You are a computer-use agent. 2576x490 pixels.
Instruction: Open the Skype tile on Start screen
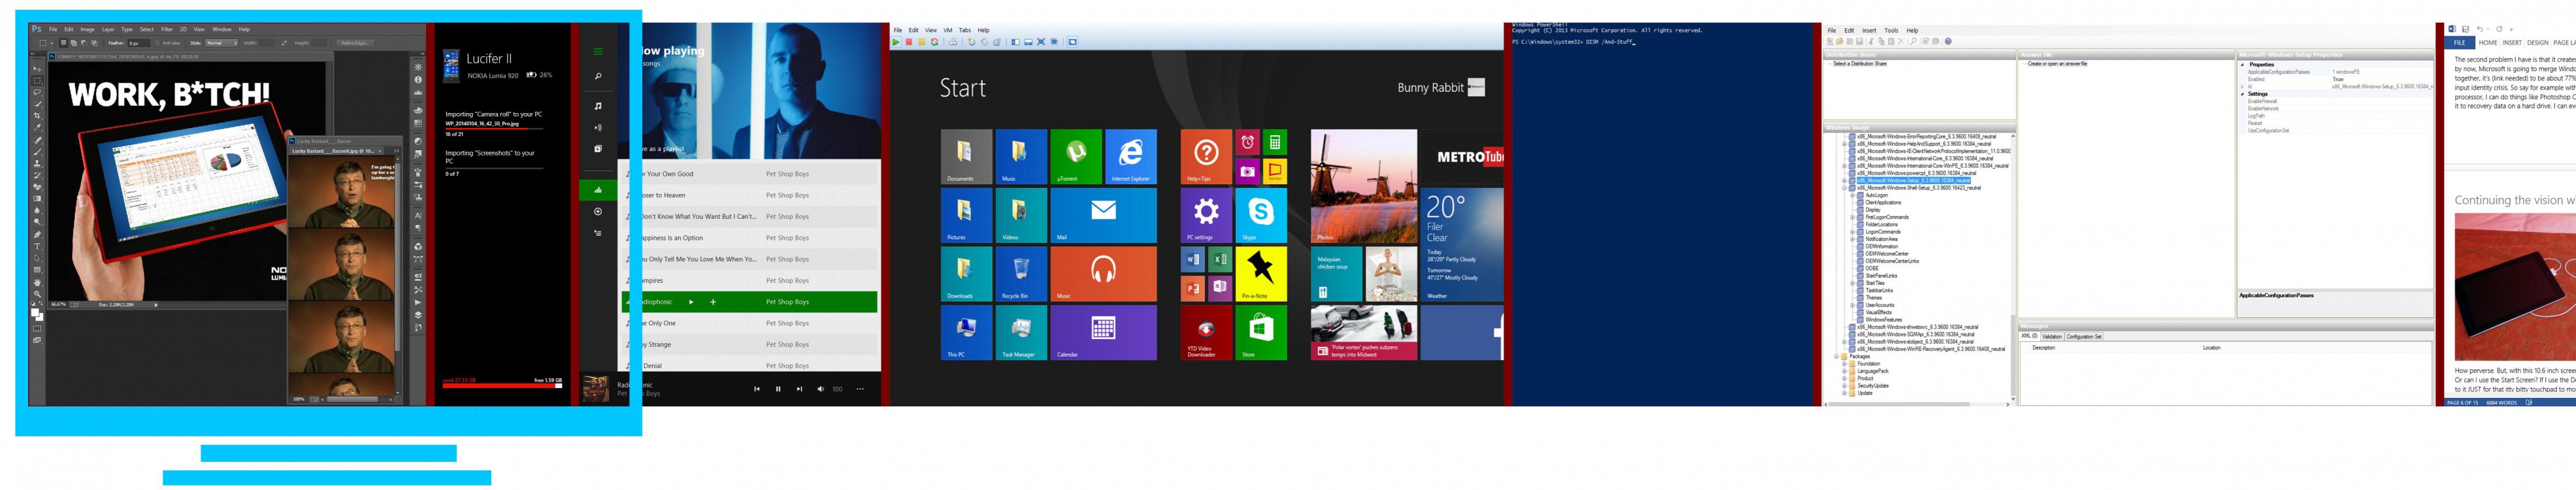(1261, 215)
